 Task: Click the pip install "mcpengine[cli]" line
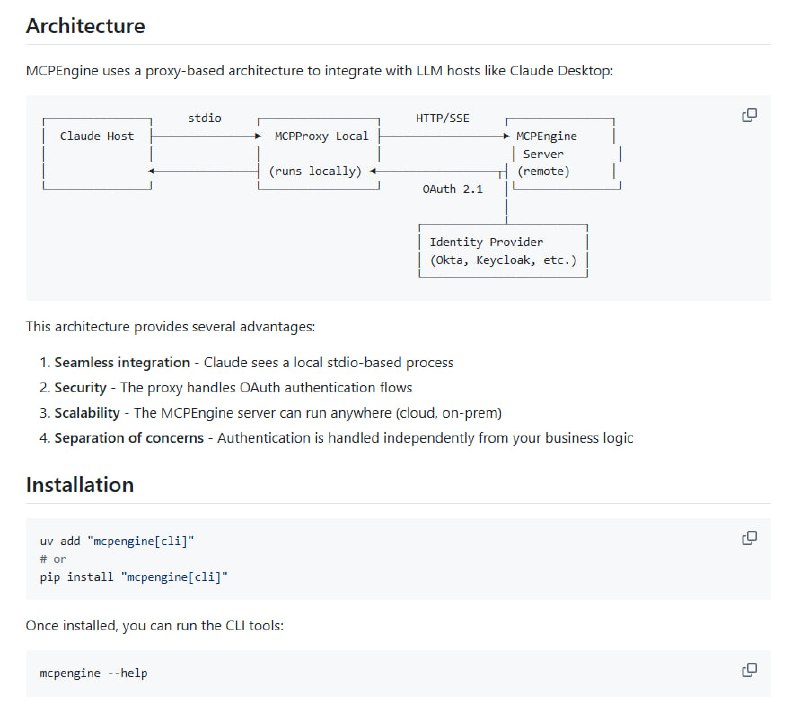tap(134, 577)
